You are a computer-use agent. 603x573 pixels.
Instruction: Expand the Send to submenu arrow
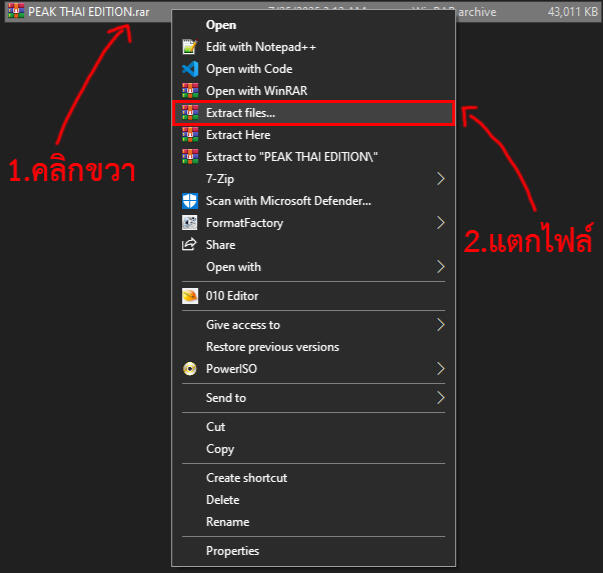pos(441,398)
